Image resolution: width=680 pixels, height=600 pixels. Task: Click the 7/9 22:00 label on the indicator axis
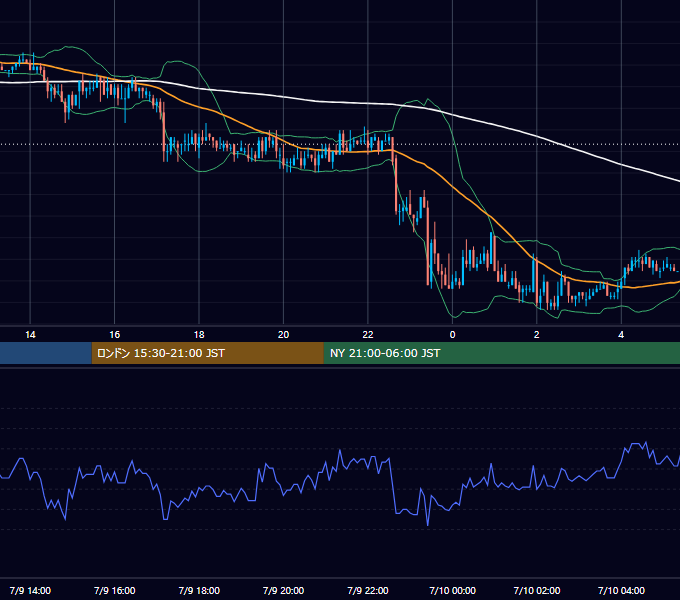(x=368, y=590)
